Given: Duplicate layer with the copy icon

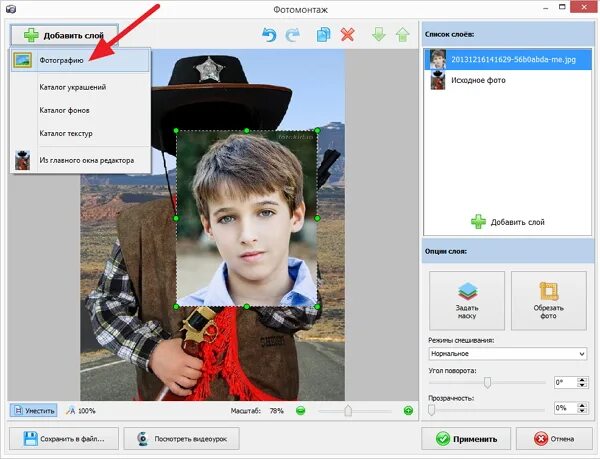Looking at the screenshot, I should [x=323, y=35].
